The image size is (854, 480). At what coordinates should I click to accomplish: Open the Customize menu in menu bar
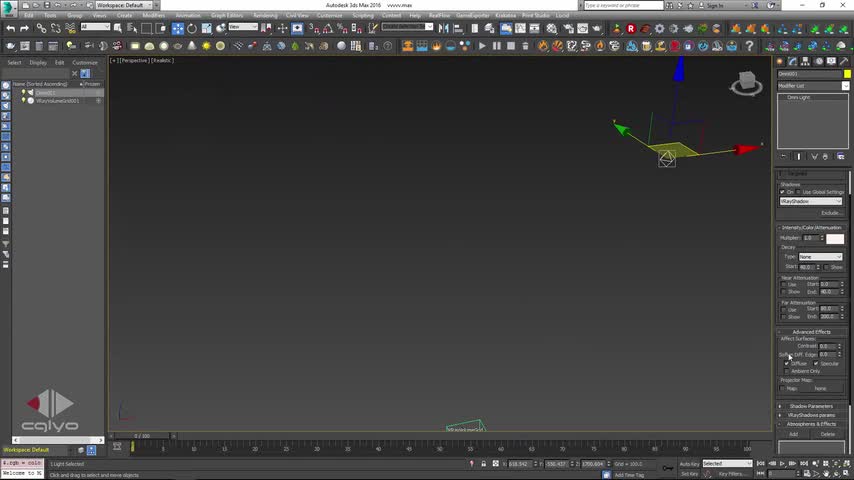pos(330,15)
